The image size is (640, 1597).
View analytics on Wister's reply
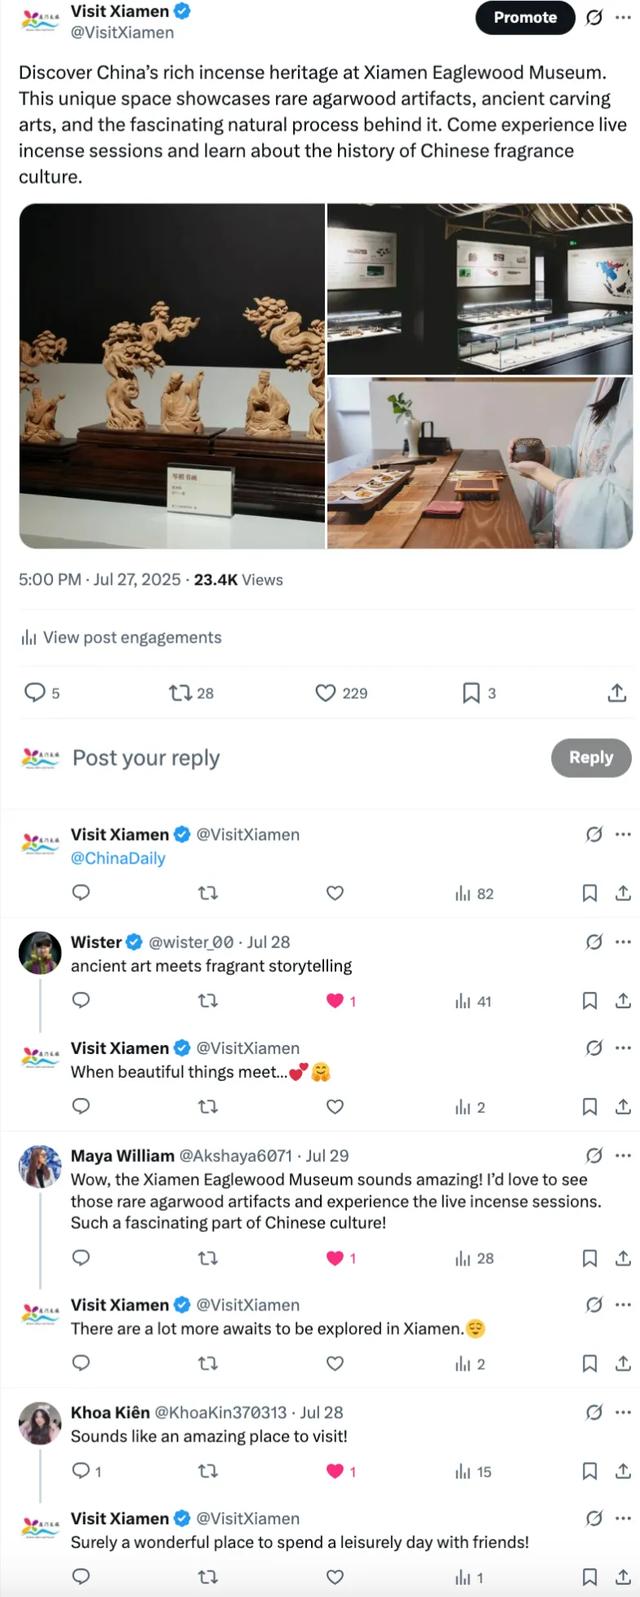[473, 1001]
